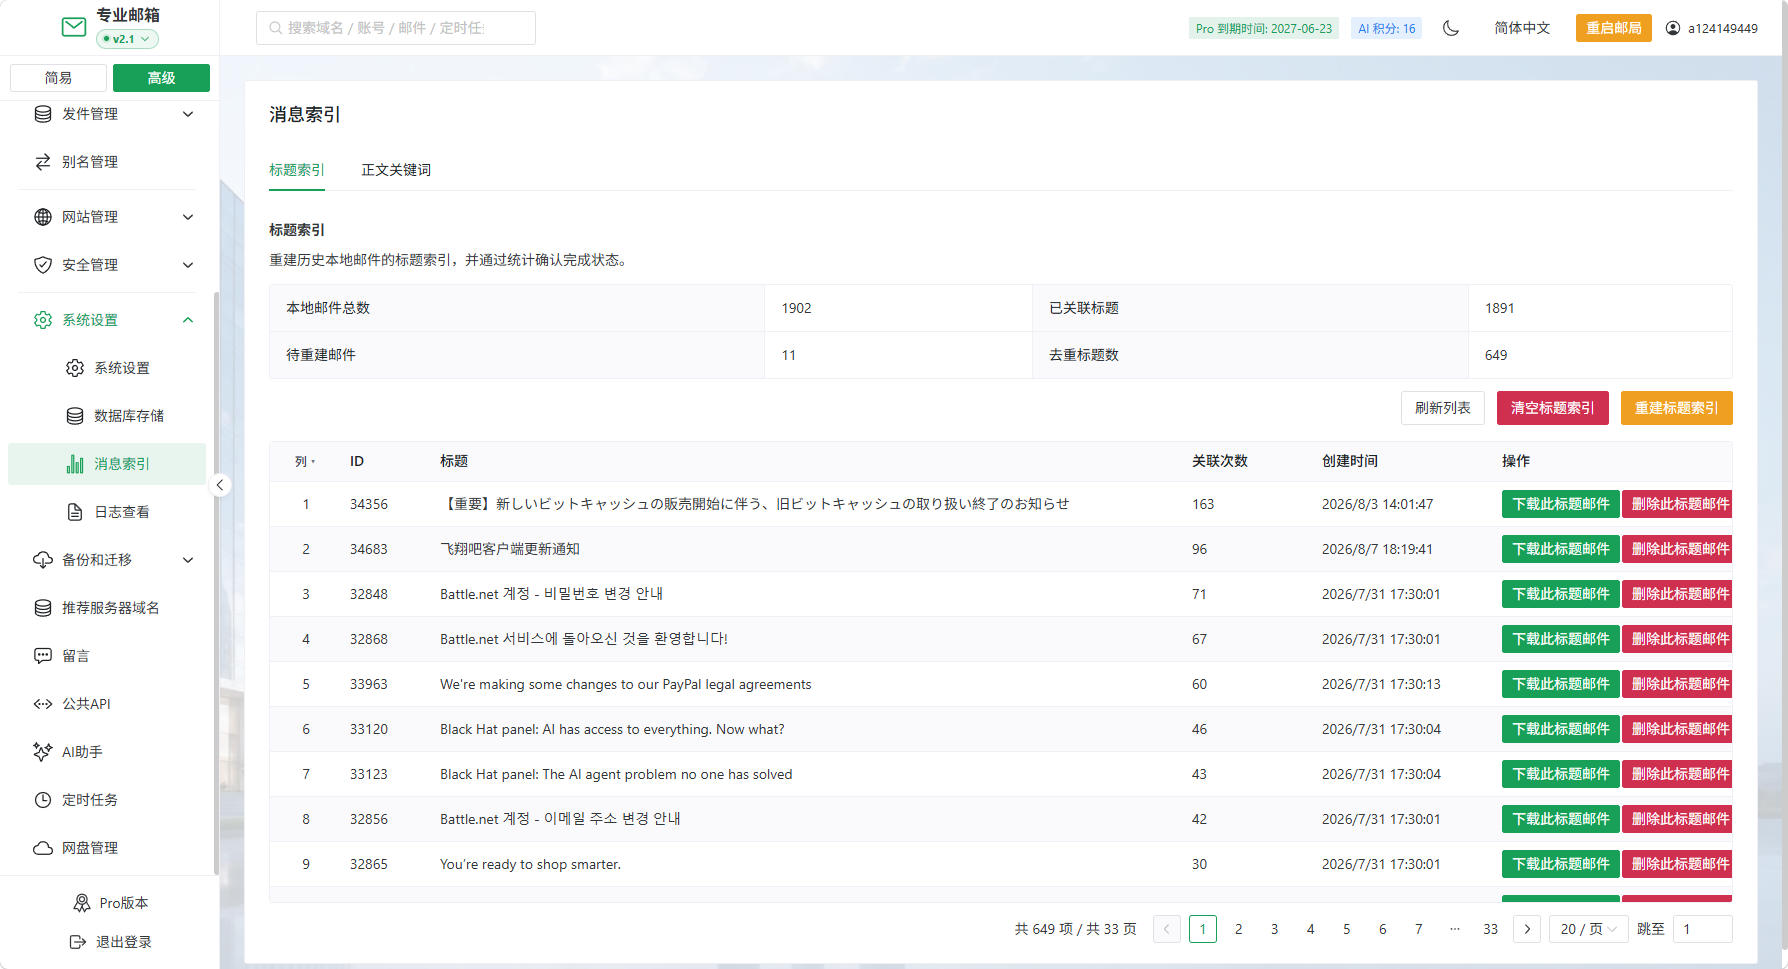Expand the 安全管理 menu chevron
Image resolution: width=1788 pixels, height=969 pixels.
pos(188,265)
